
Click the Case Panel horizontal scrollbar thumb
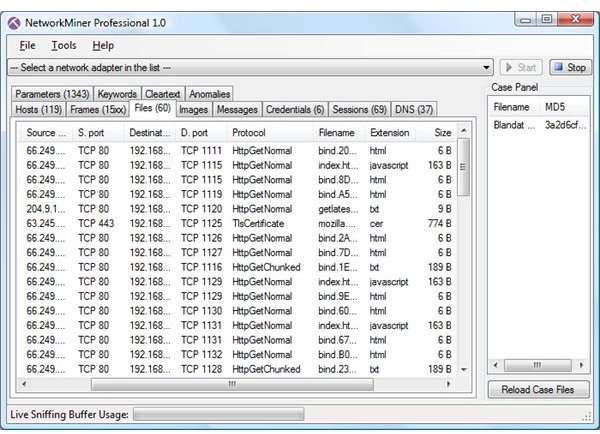(x=538, y=365)
